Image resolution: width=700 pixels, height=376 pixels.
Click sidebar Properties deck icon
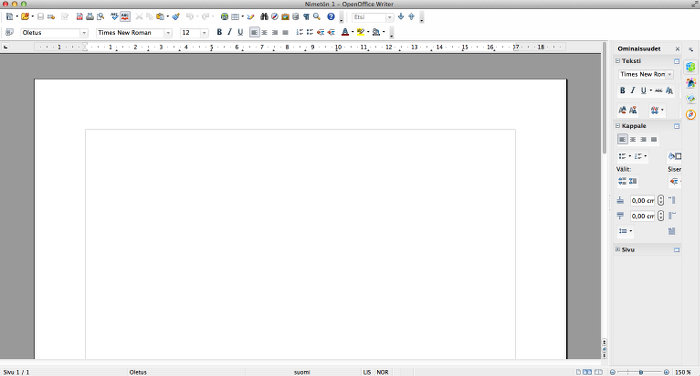click(691, 67)
